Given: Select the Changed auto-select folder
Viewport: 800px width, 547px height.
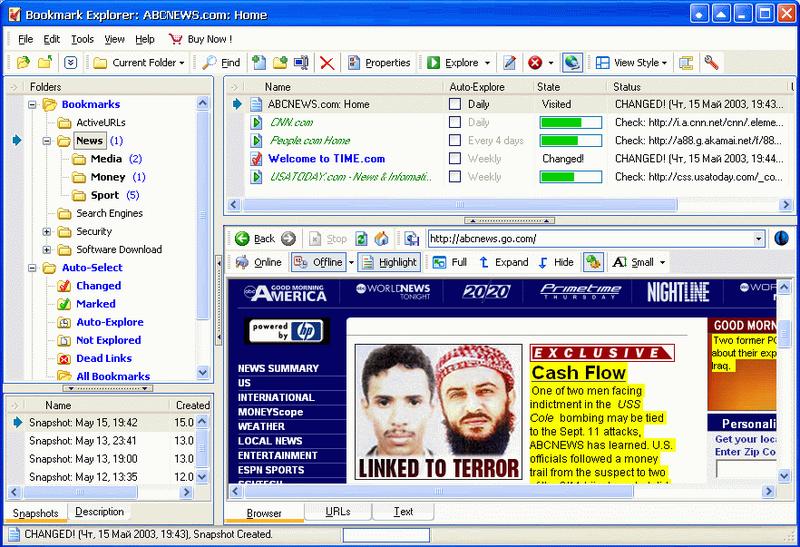Looking at the screenshot, I should click(98, 286).
